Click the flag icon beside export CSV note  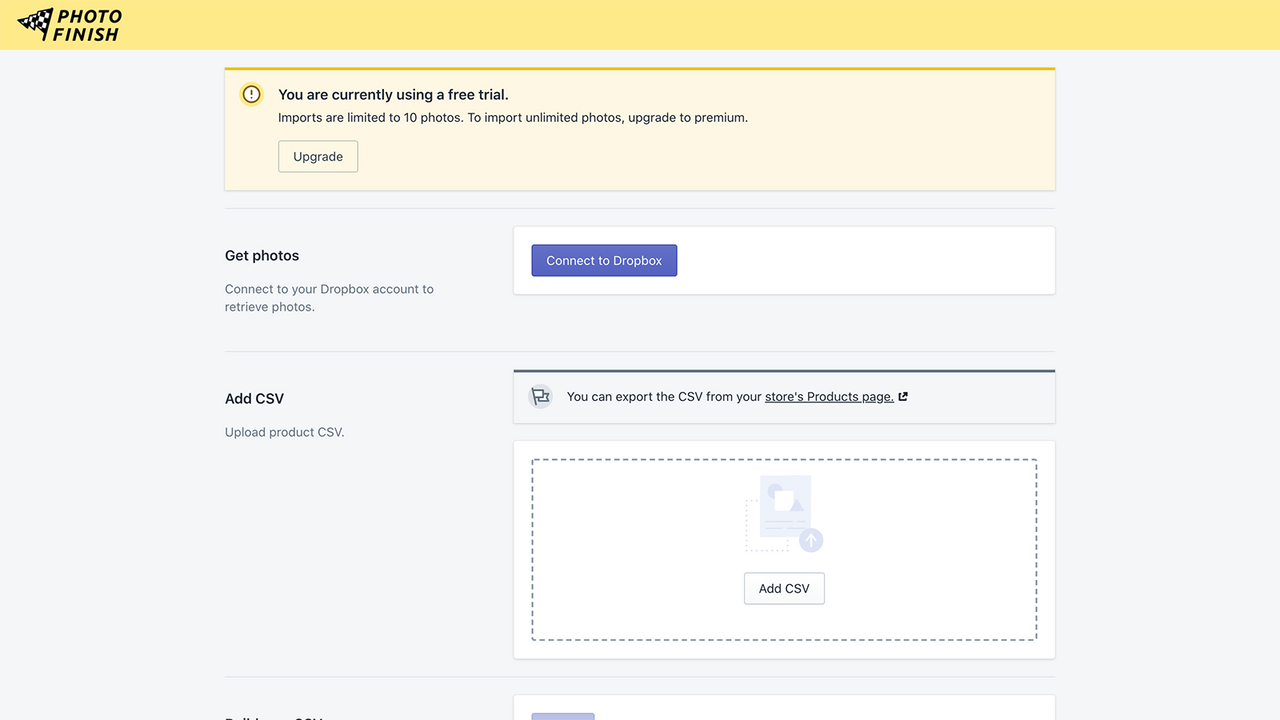pyautogui.click(x=540, y=397)
